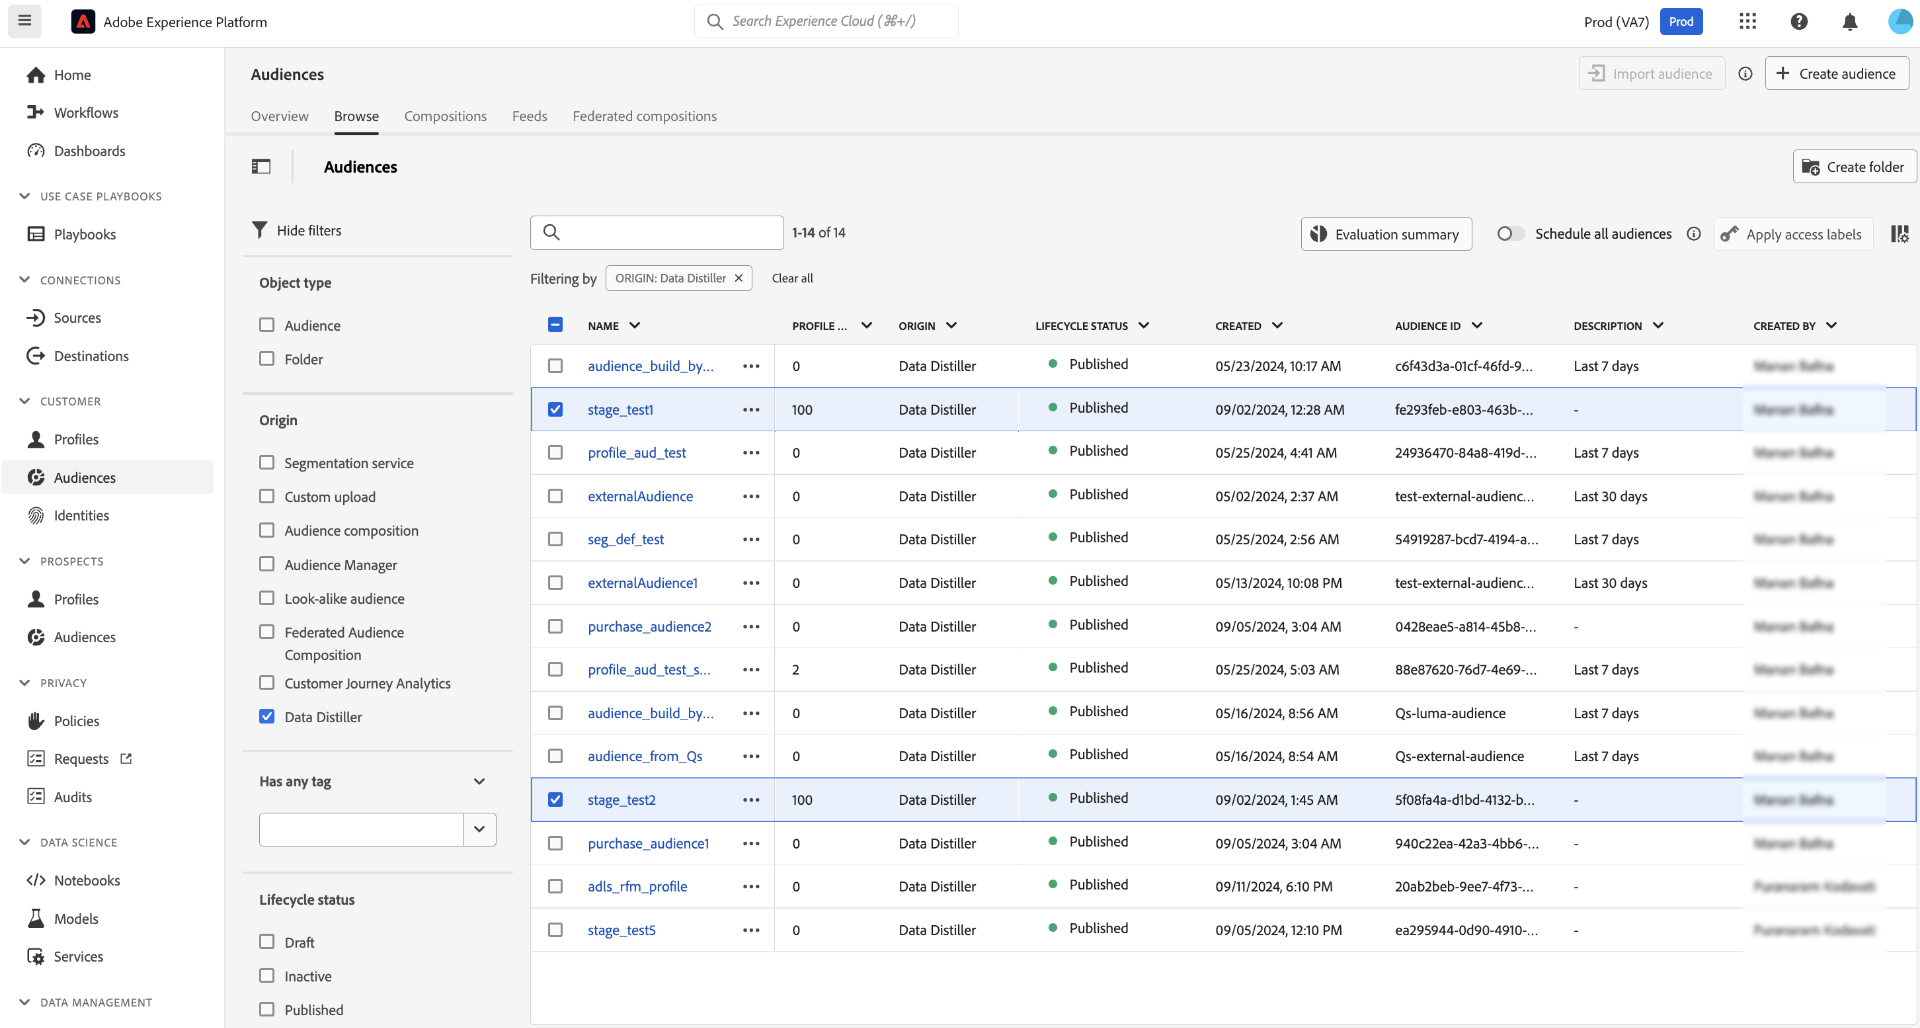Click the hamburger menu icon
This screenshot has width=1920, height=1028.
[25, 21]
